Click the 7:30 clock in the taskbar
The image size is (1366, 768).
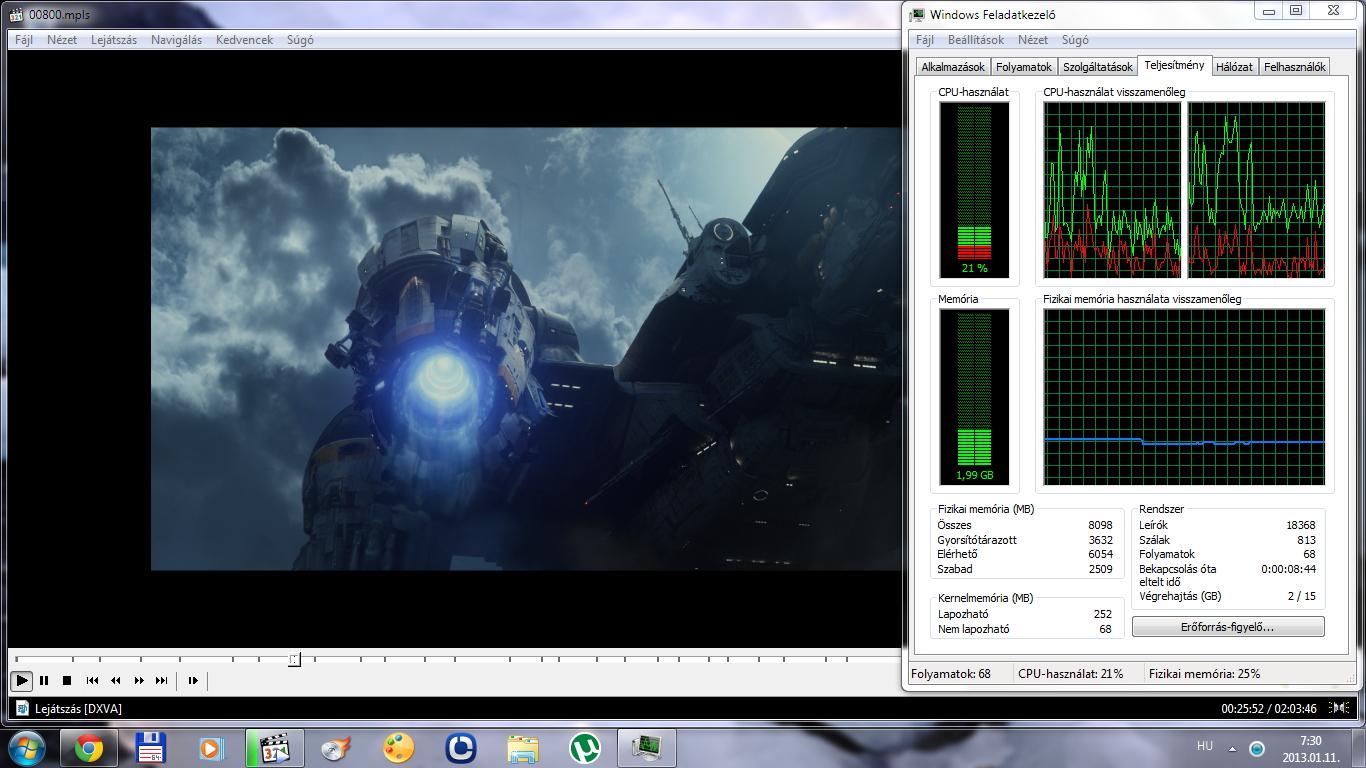click(1310, 741)
